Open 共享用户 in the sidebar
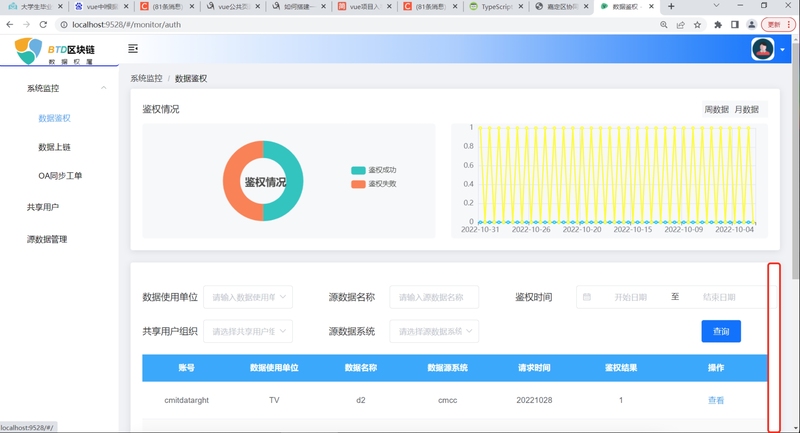The width and height of the screenshot is (800, 433). pyautogui.click(x=43, y=207)
